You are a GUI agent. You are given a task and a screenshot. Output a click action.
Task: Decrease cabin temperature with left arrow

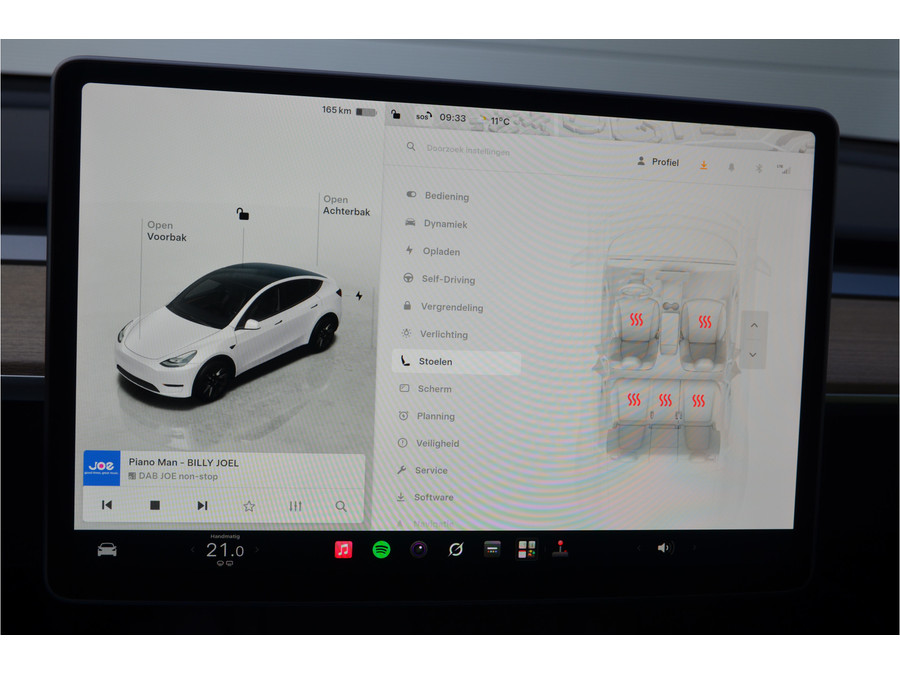tap(192, 550)
